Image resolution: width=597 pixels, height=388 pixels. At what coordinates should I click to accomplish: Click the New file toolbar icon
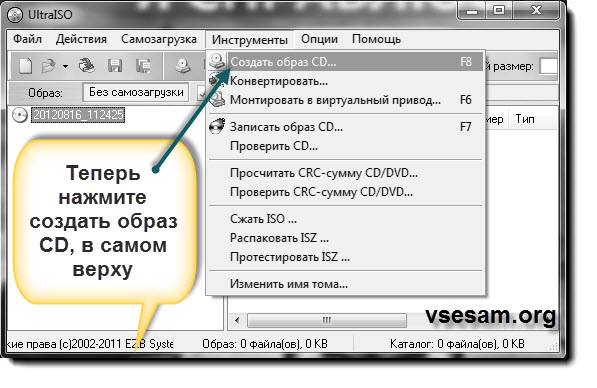[x=25, y=65]
